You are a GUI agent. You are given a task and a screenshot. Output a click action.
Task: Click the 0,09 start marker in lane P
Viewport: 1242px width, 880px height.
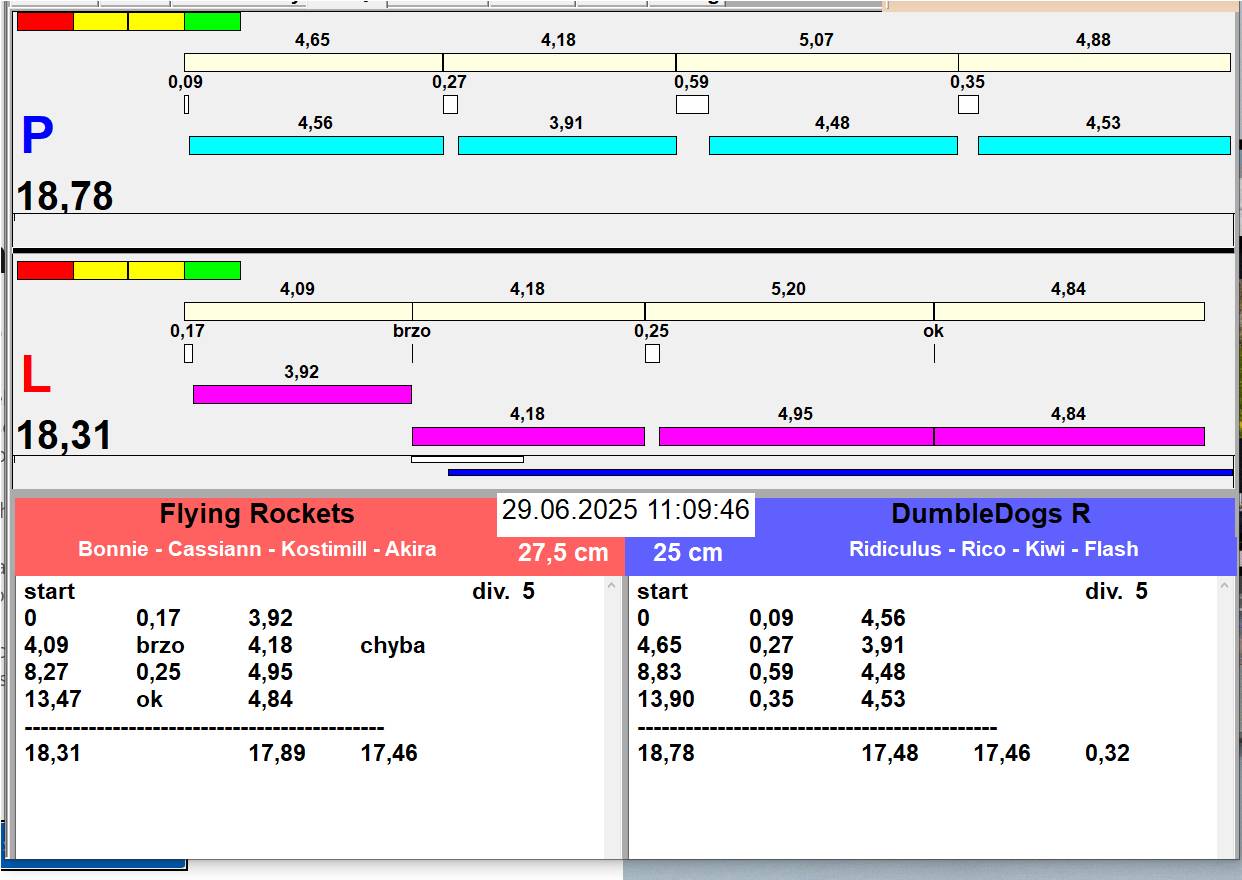click(x=187, y=104)
